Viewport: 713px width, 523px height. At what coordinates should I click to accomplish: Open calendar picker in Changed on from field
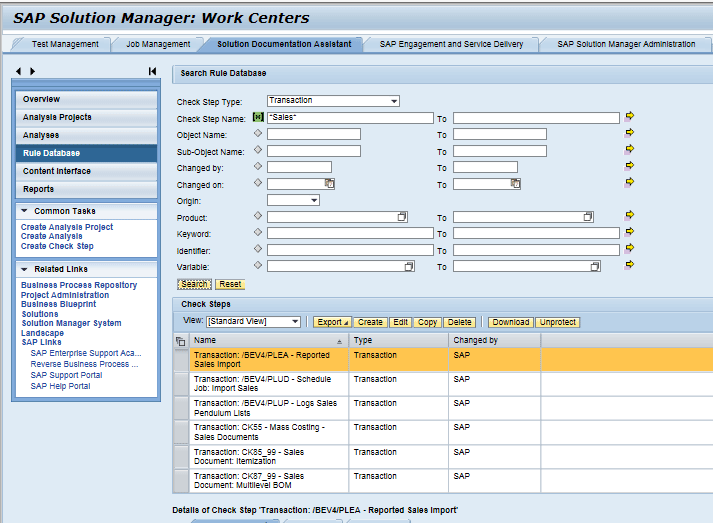[329, 184]
